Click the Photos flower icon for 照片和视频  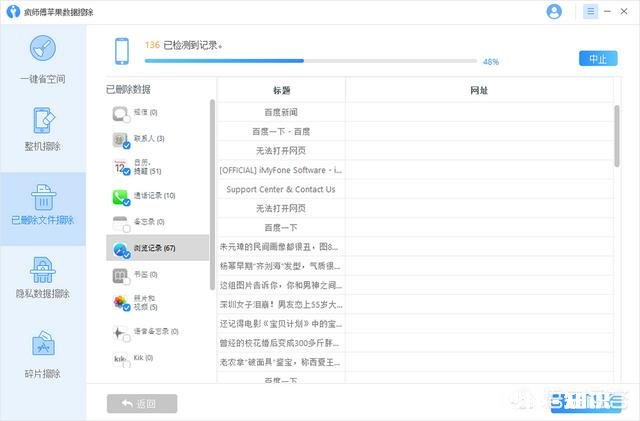pos(120,302)
